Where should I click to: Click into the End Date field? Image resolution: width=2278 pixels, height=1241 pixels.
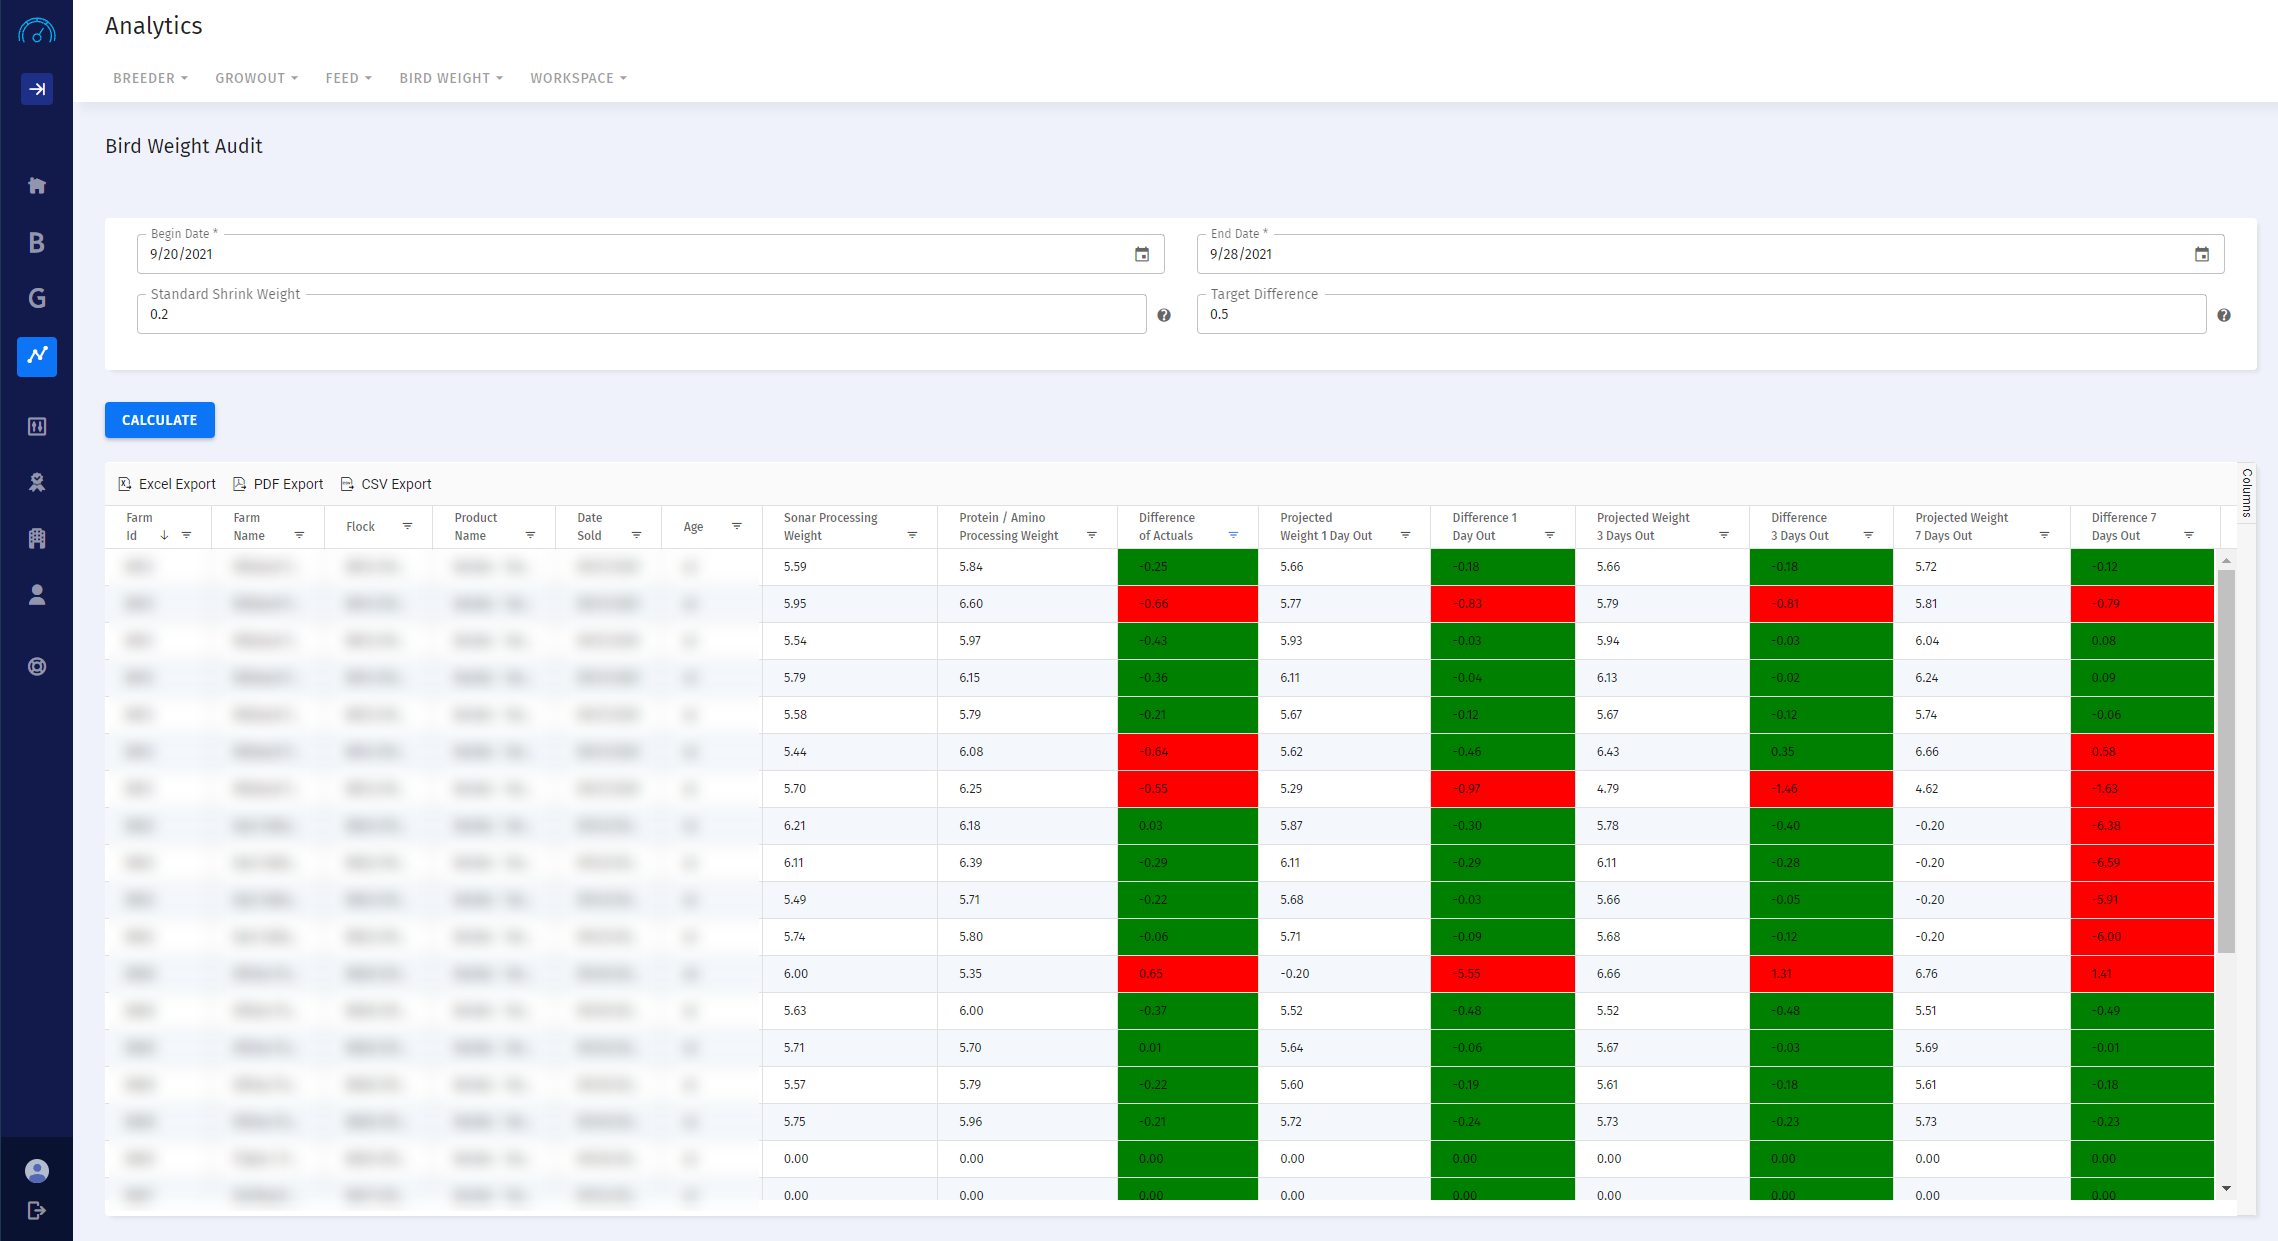tap(1710, 254)
